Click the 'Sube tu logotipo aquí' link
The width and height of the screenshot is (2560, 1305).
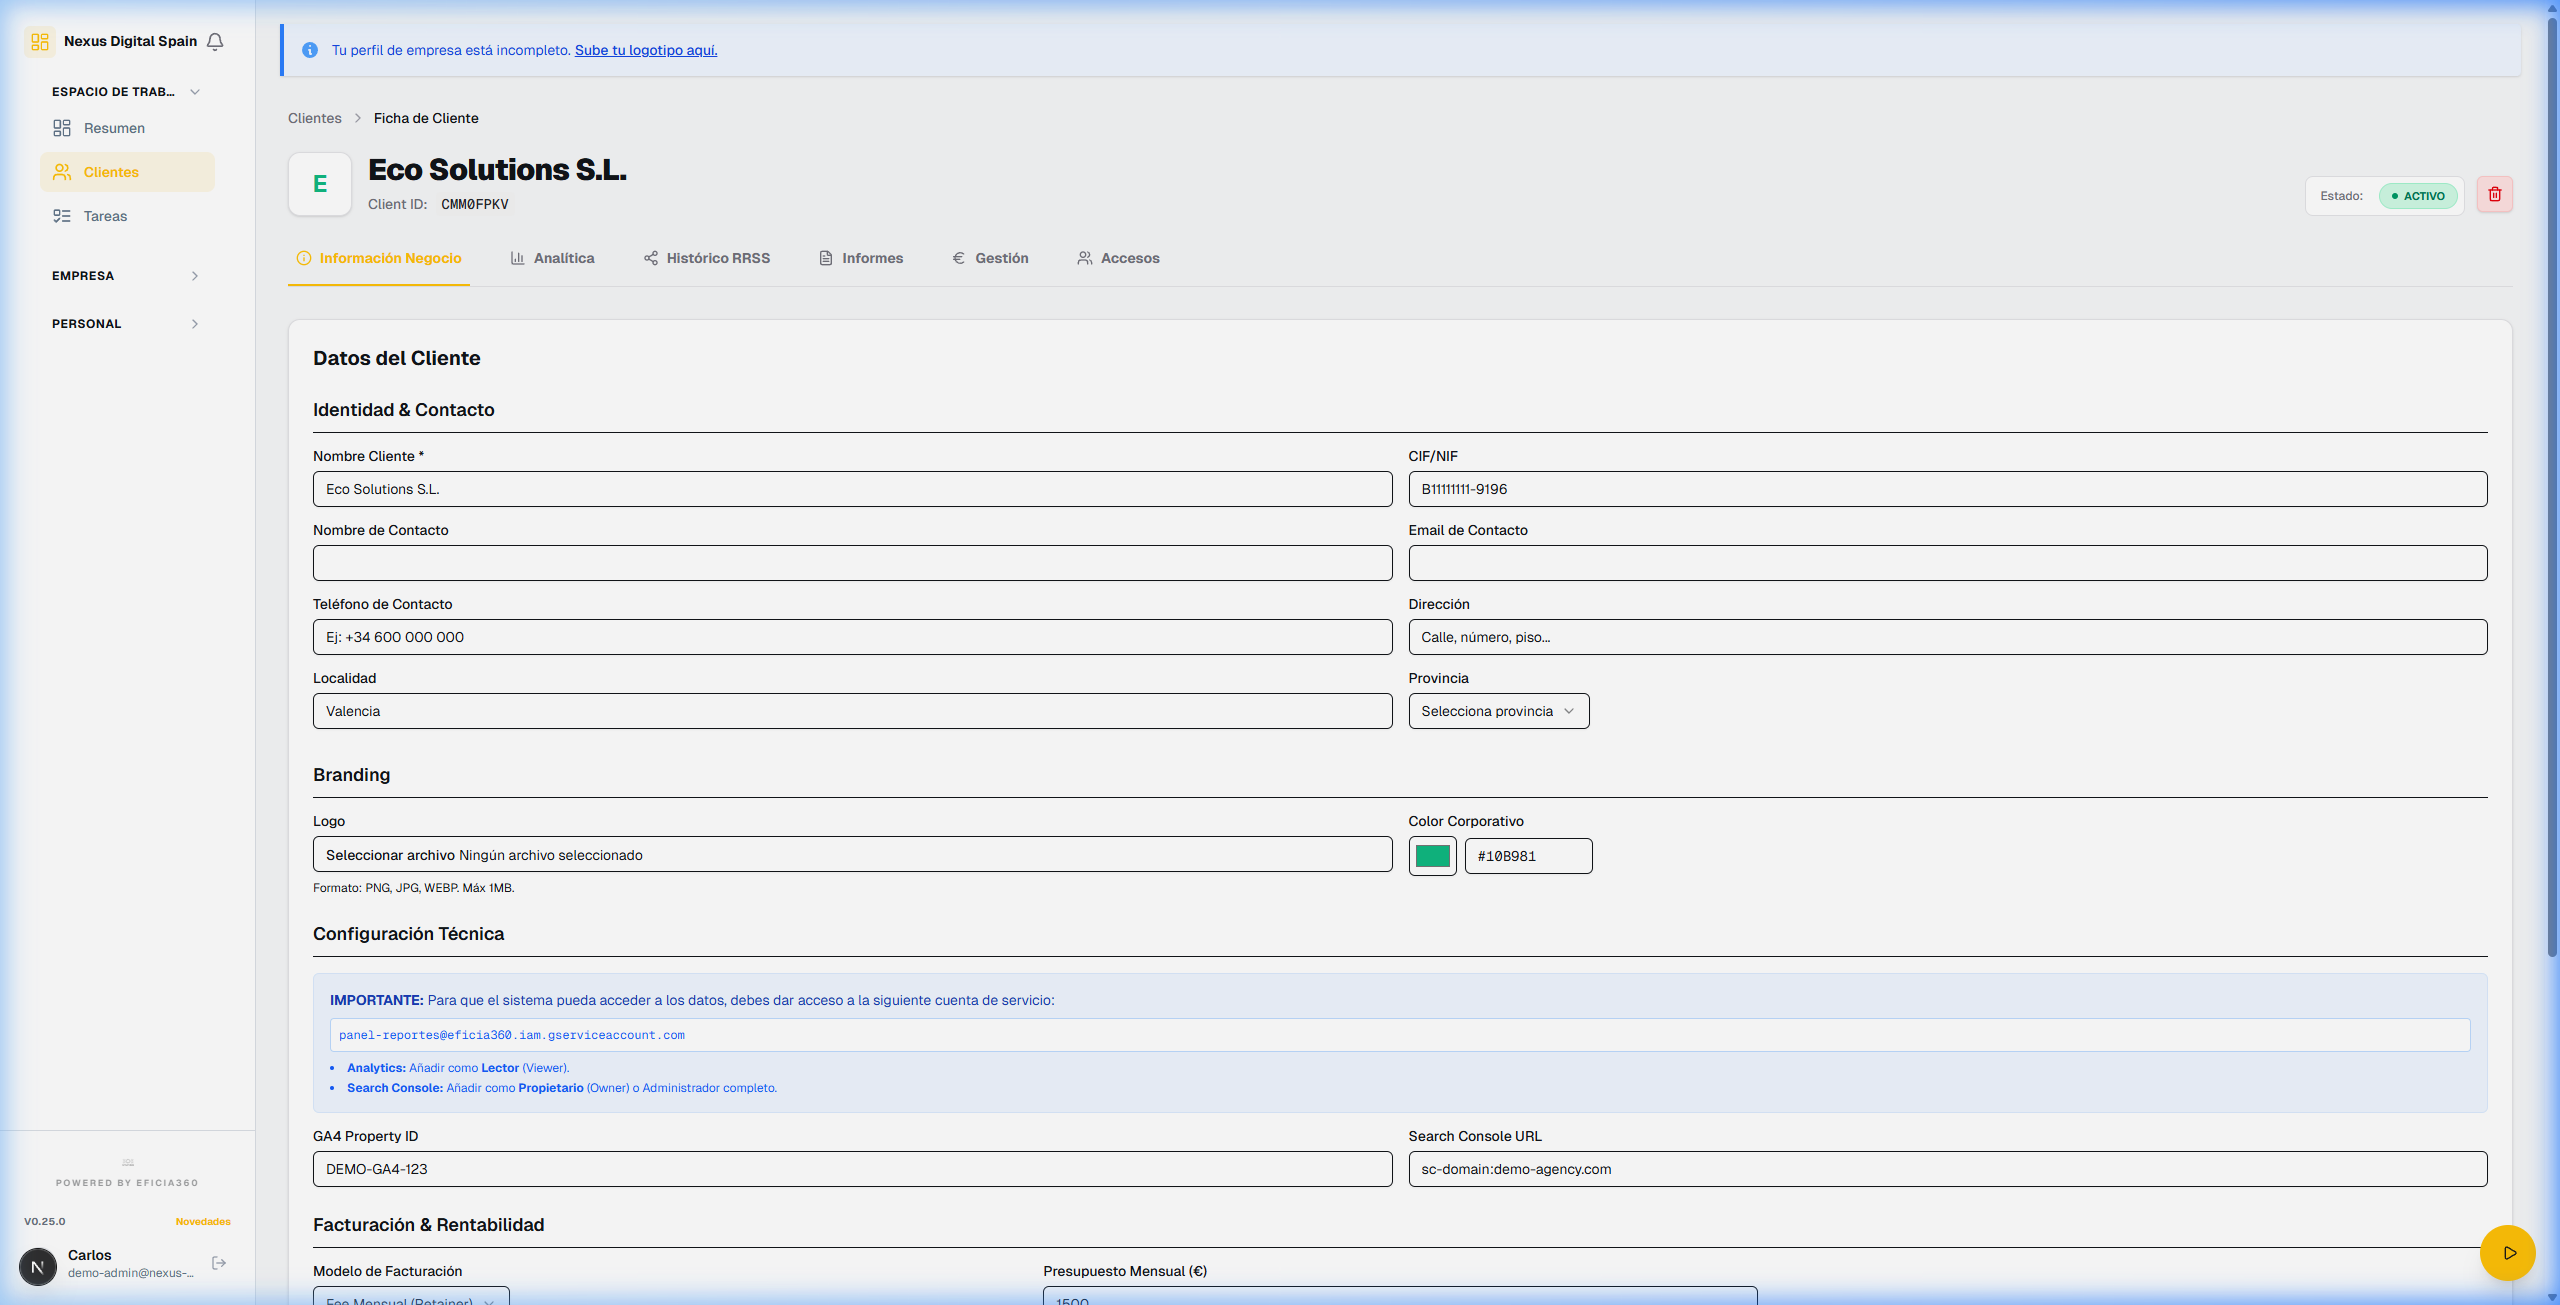point(645,50)
